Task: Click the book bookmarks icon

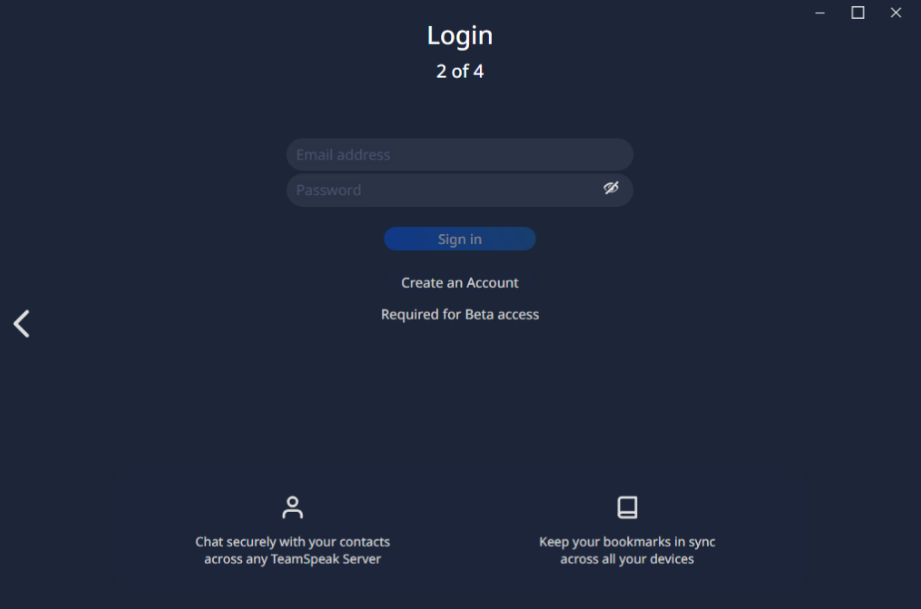Action: 627,507
